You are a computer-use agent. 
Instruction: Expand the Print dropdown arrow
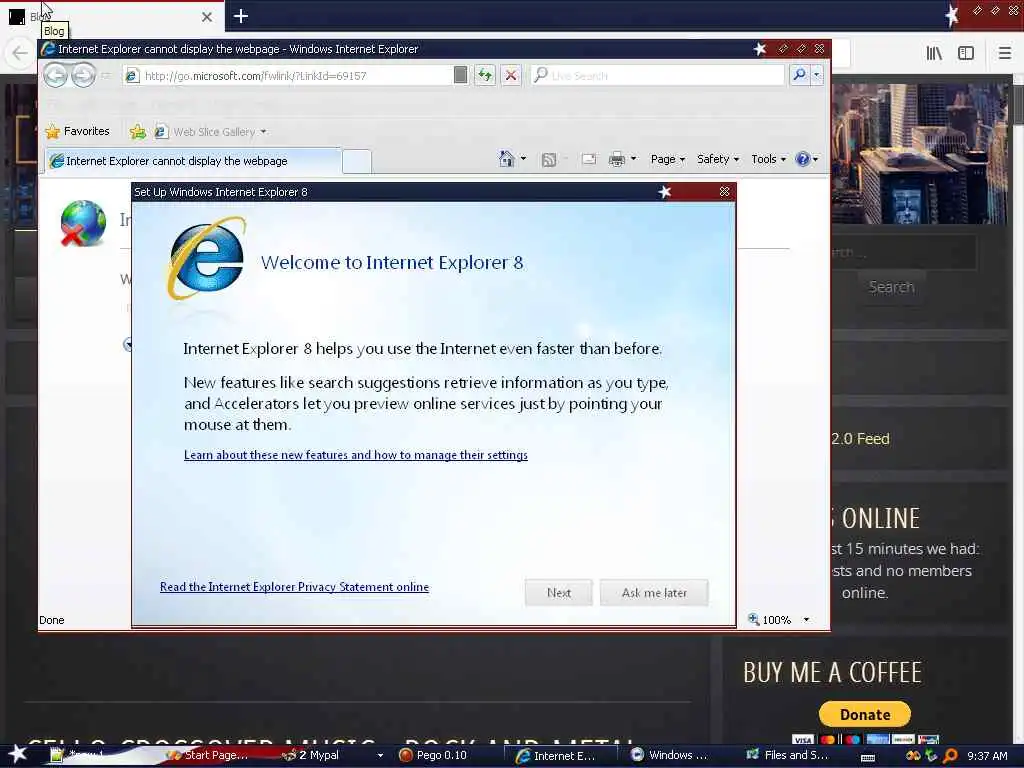pyautogui.click(x=633, y=159)
